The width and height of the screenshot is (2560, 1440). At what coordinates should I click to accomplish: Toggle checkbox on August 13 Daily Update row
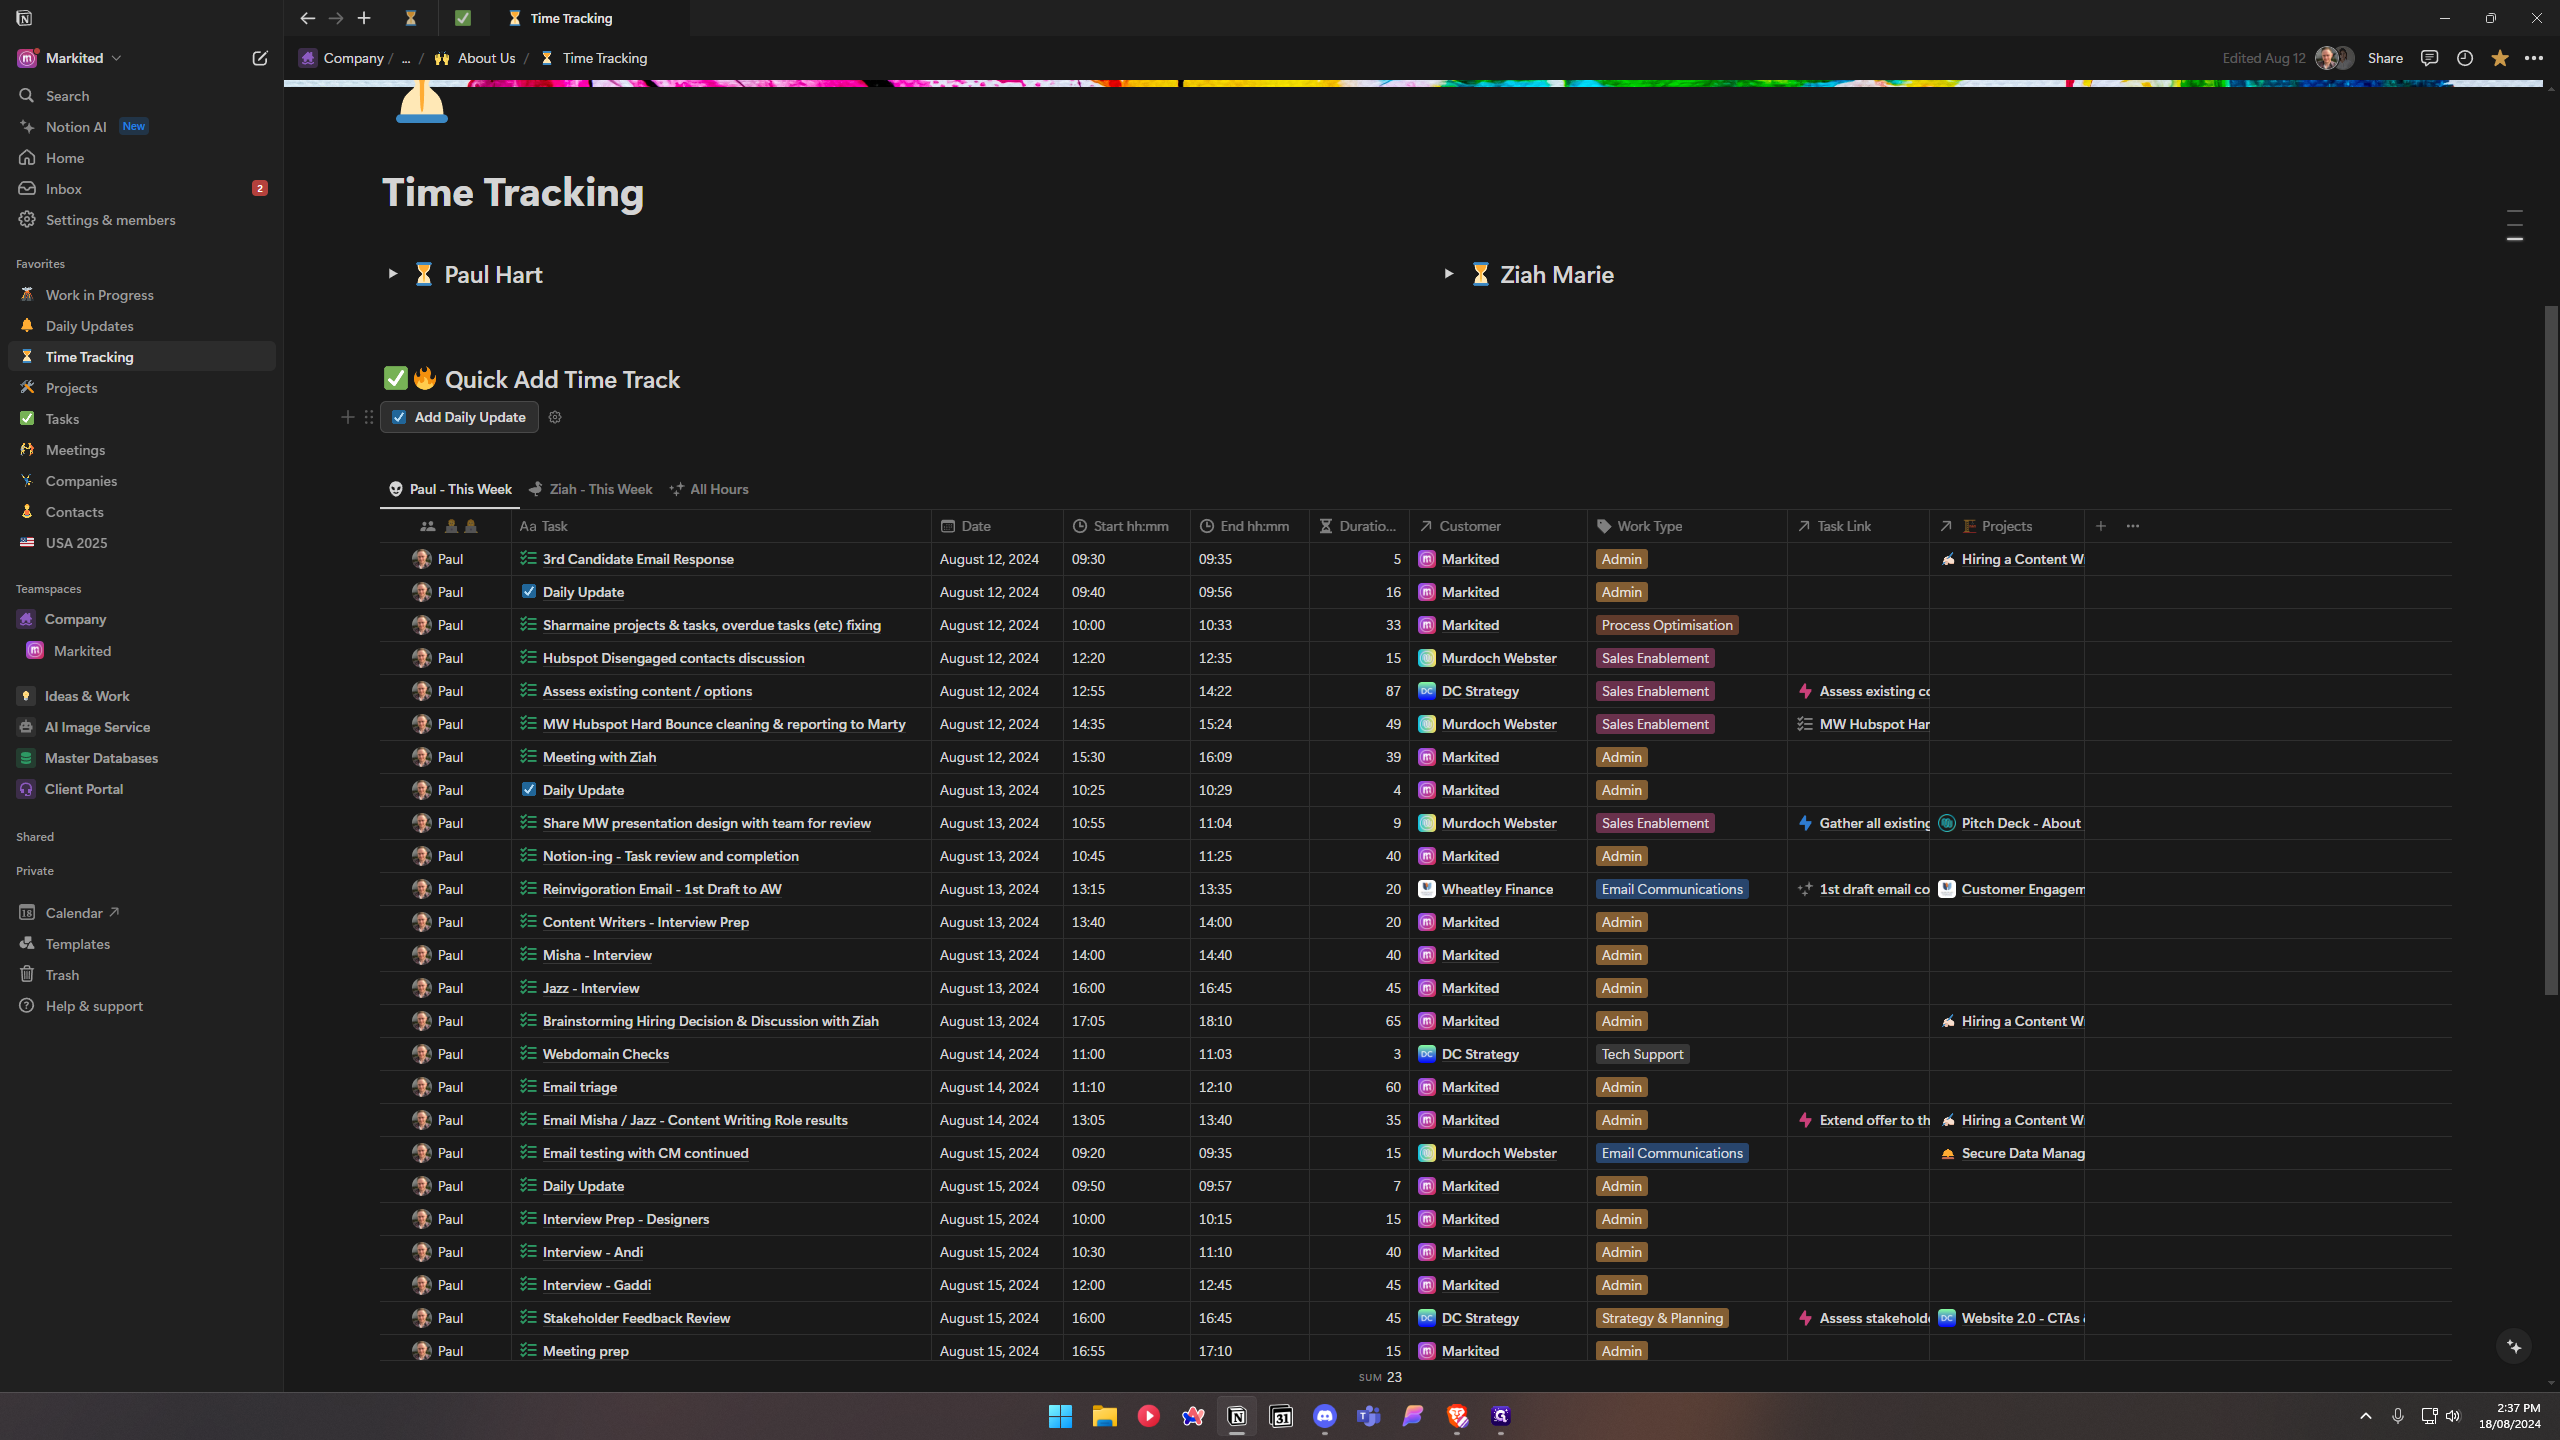click(x=529, y=790)
